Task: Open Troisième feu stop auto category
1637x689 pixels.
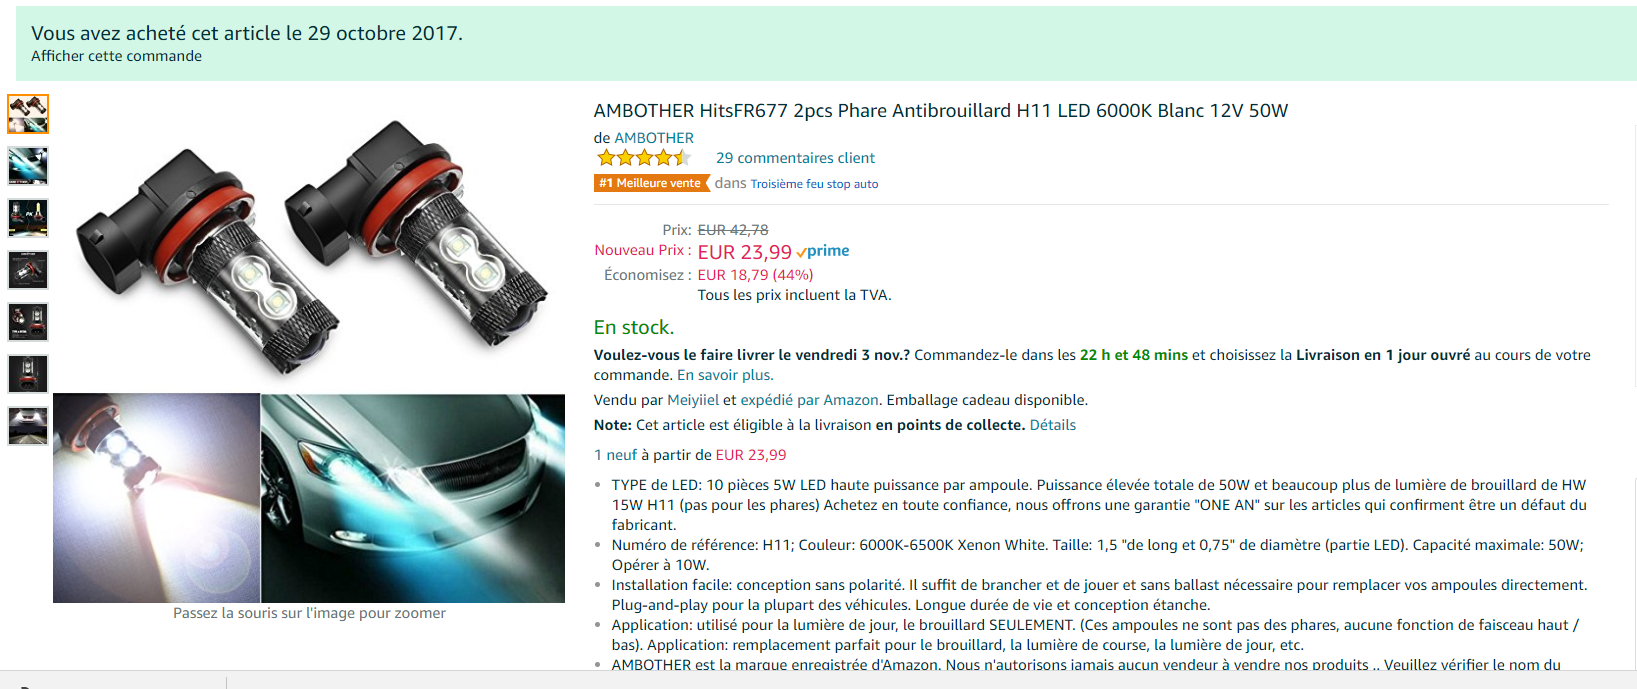Action: (814, 184)
